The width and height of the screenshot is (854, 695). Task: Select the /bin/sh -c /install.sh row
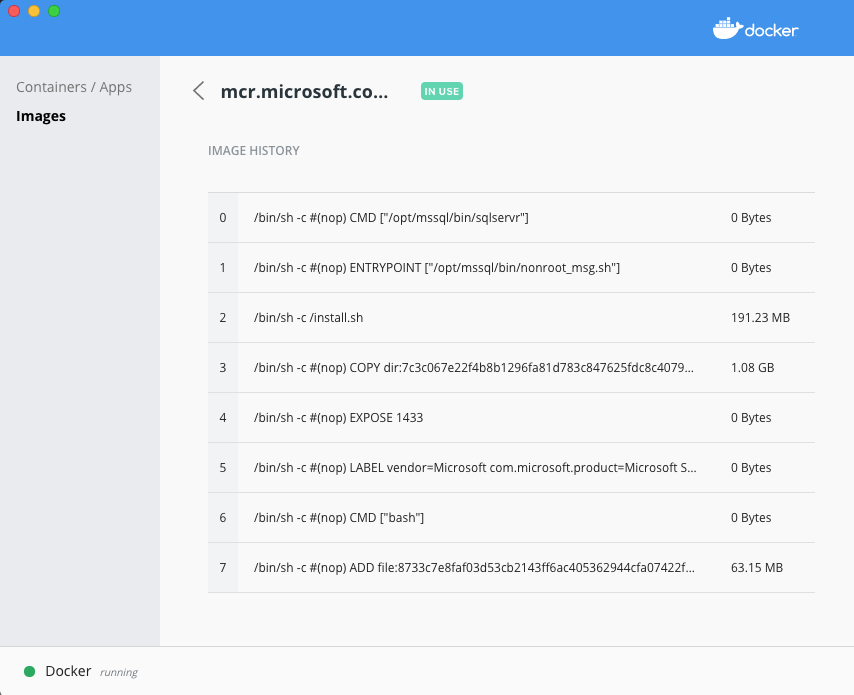pyautogui.click(x=511, y=318)
